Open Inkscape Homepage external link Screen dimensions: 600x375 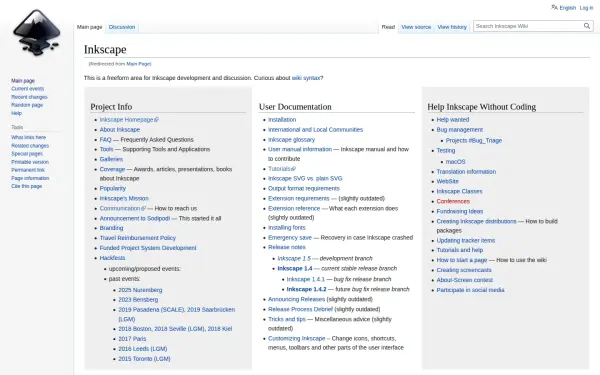pyautogui.click(x=129, y=120)
